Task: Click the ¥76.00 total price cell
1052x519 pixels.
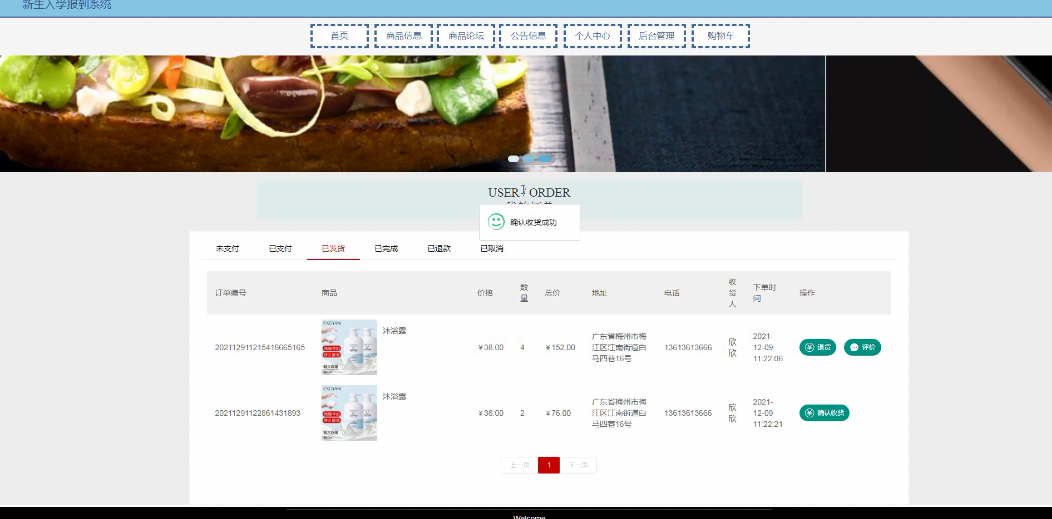Action: [558, 413]
